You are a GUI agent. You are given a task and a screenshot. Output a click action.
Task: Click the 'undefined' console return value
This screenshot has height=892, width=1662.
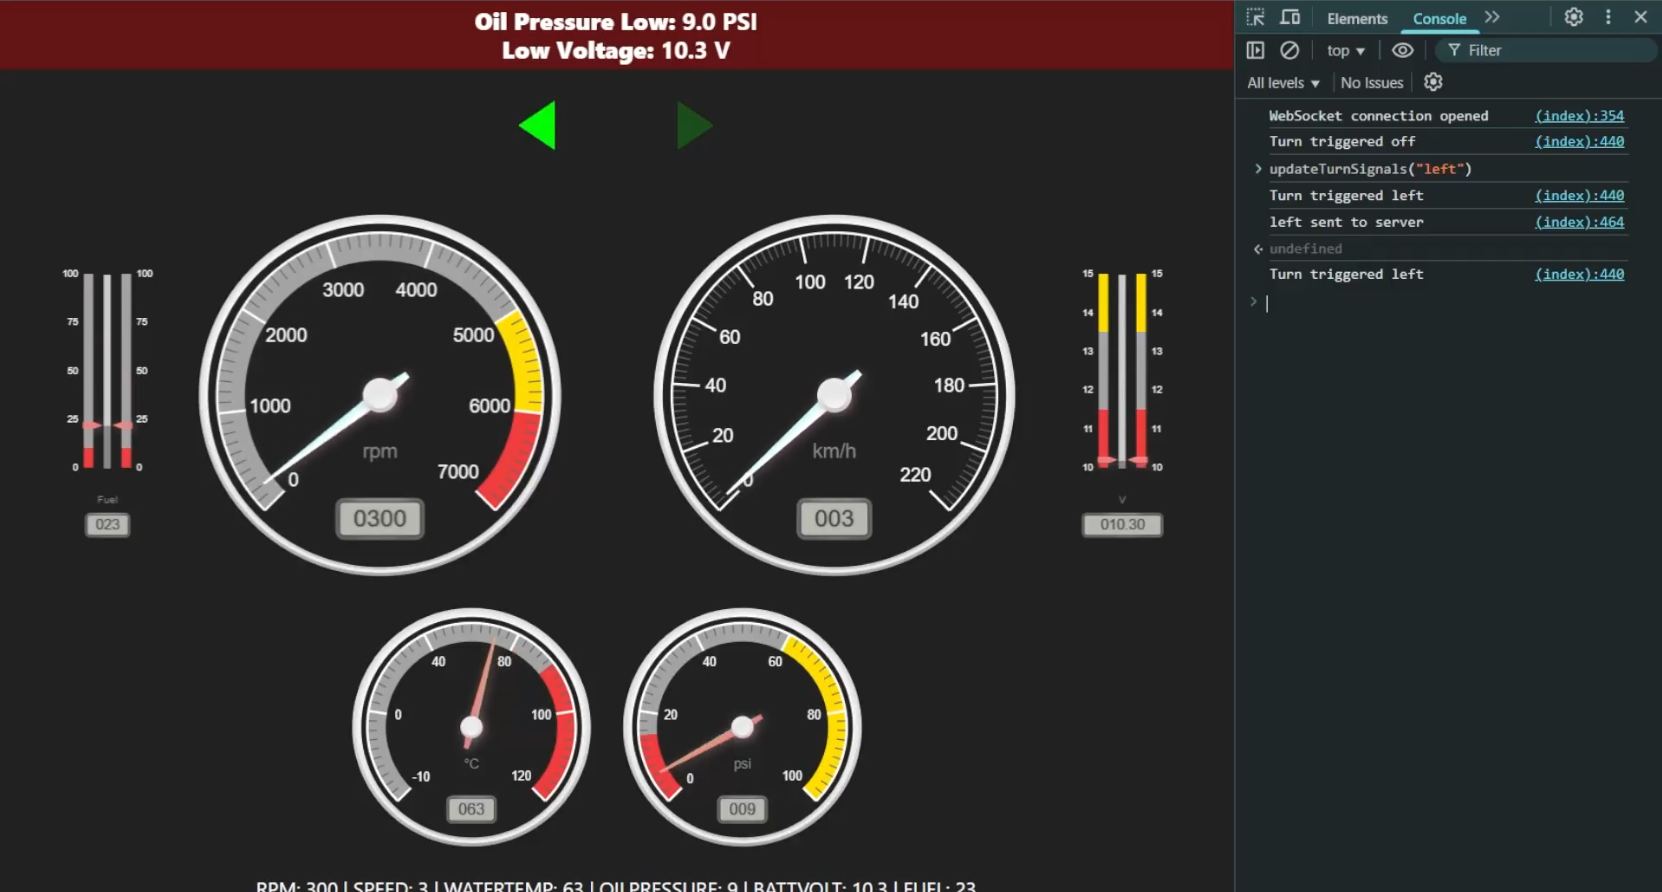click(x=1305, y=249)
